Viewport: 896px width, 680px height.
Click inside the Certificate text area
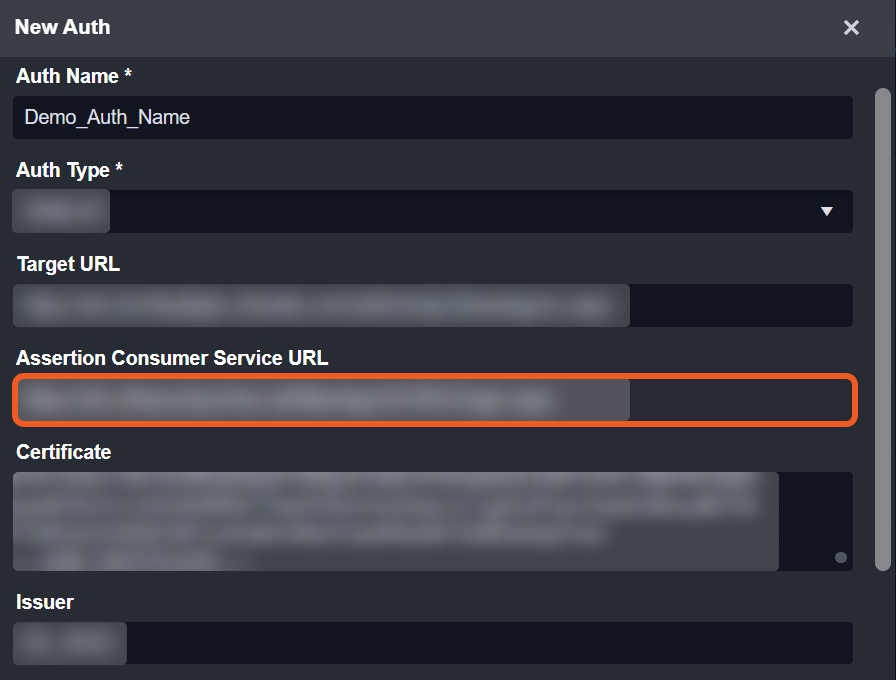click(x=432, y=521)
